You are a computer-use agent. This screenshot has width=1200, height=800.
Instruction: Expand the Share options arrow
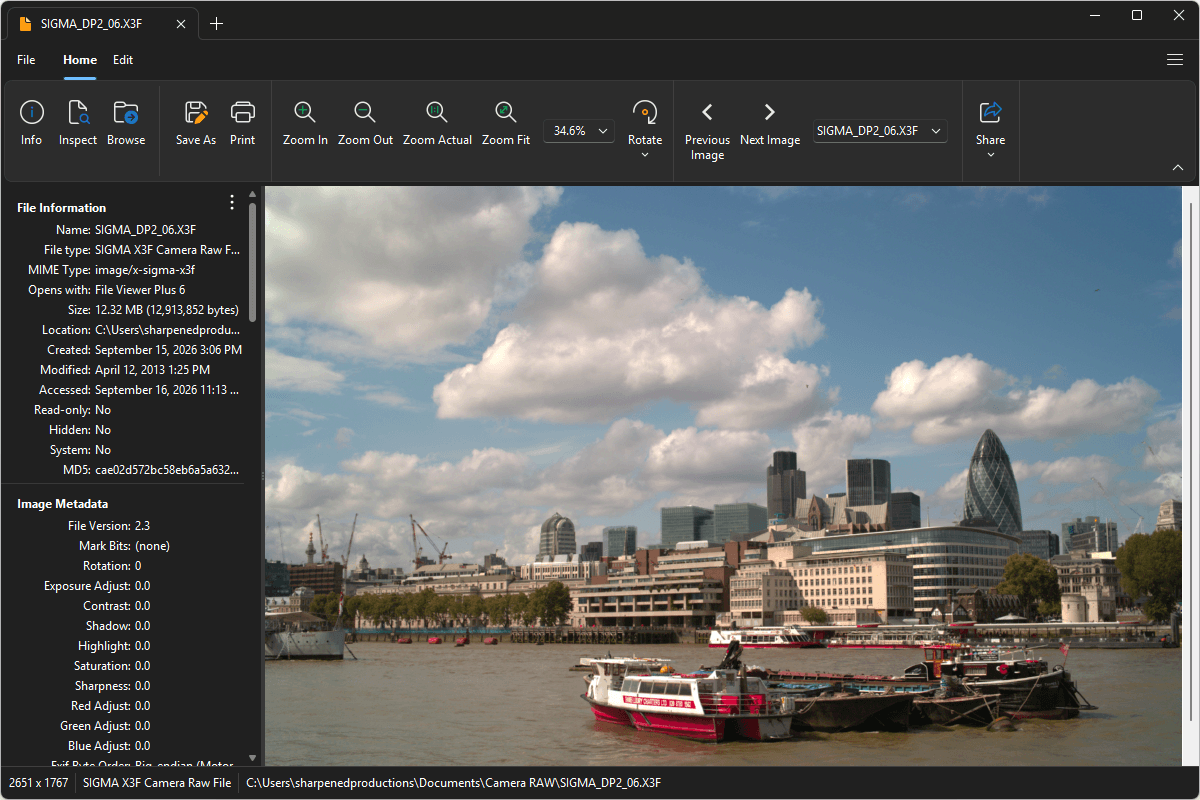click(991, 155)
